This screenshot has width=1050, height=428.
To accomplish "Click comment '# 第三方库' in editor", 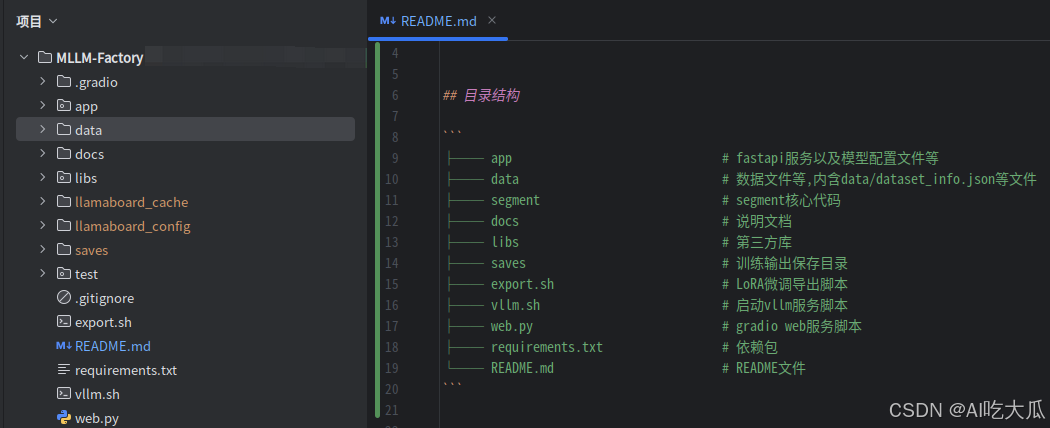I will [x=757, y=242].
